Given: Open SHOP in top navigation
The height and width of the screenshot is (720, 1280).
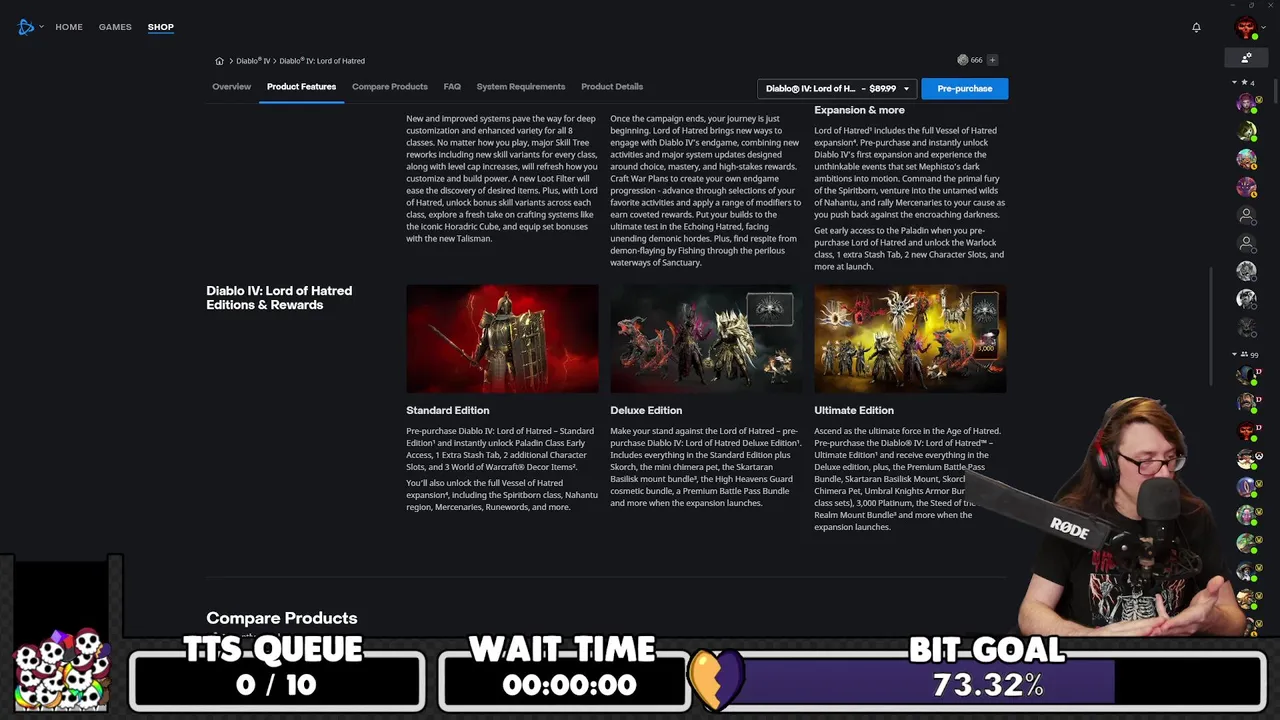Looking at the screenshot, I should [x=160, y=27].
